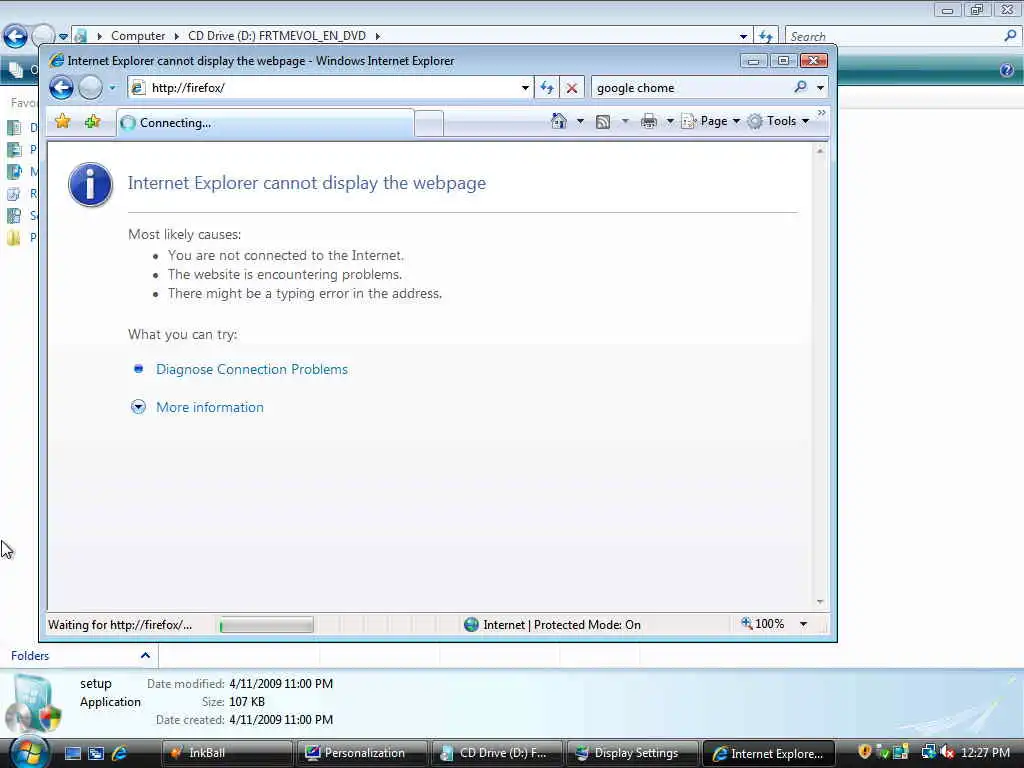Click Switch between windows quick launch icon
This screenshot has width=1024, height=768.
point(96,753)
